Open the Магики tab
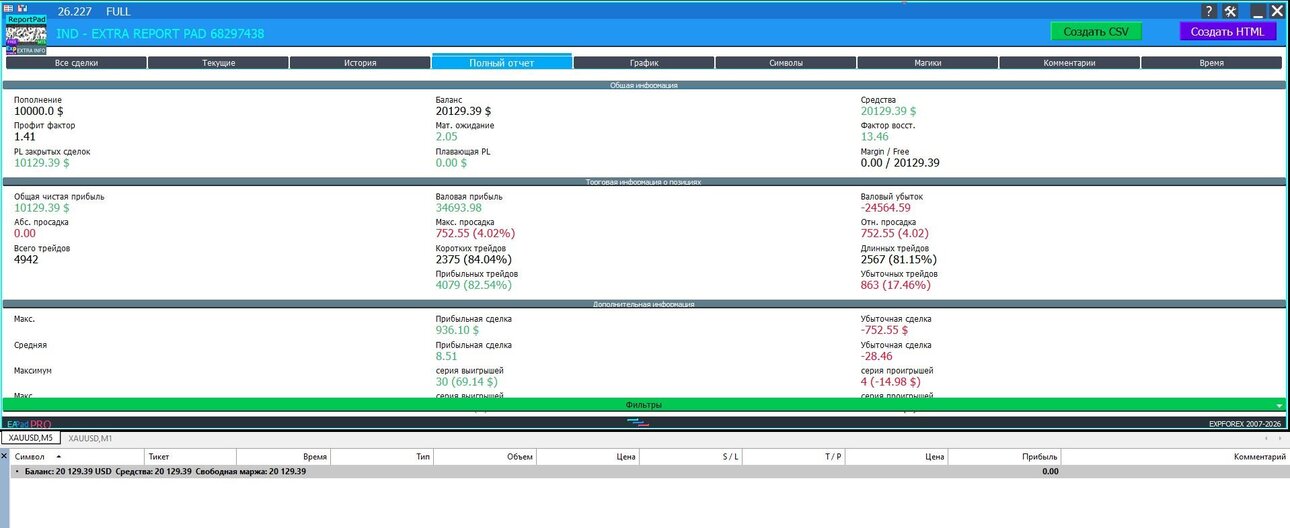 pos(928,63)
